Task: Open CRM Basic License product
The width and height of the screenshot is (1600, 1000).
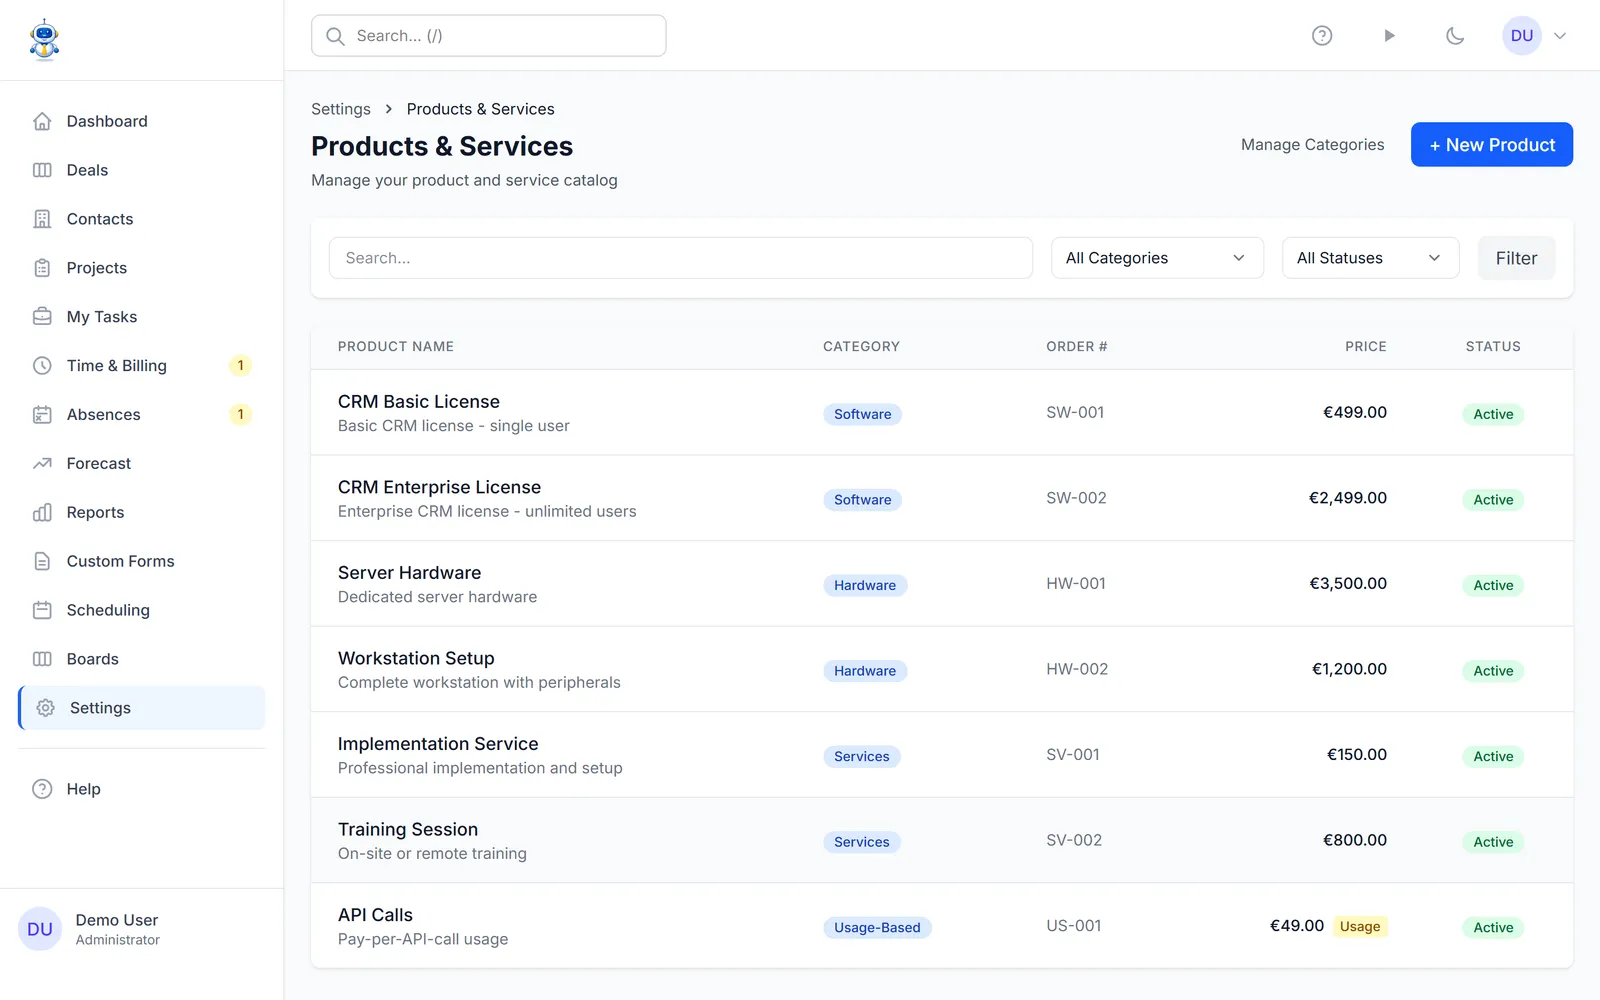Action: pyautogui.click(x=419, y=401)
